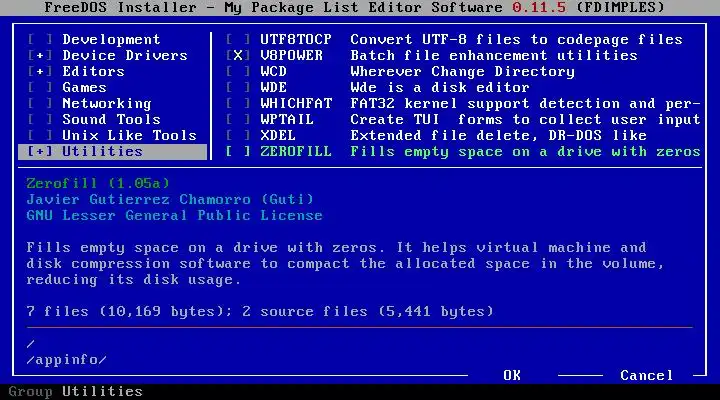Select the UTF8TOCP package name
The image size is (720, 400).
tap(296, 39)
